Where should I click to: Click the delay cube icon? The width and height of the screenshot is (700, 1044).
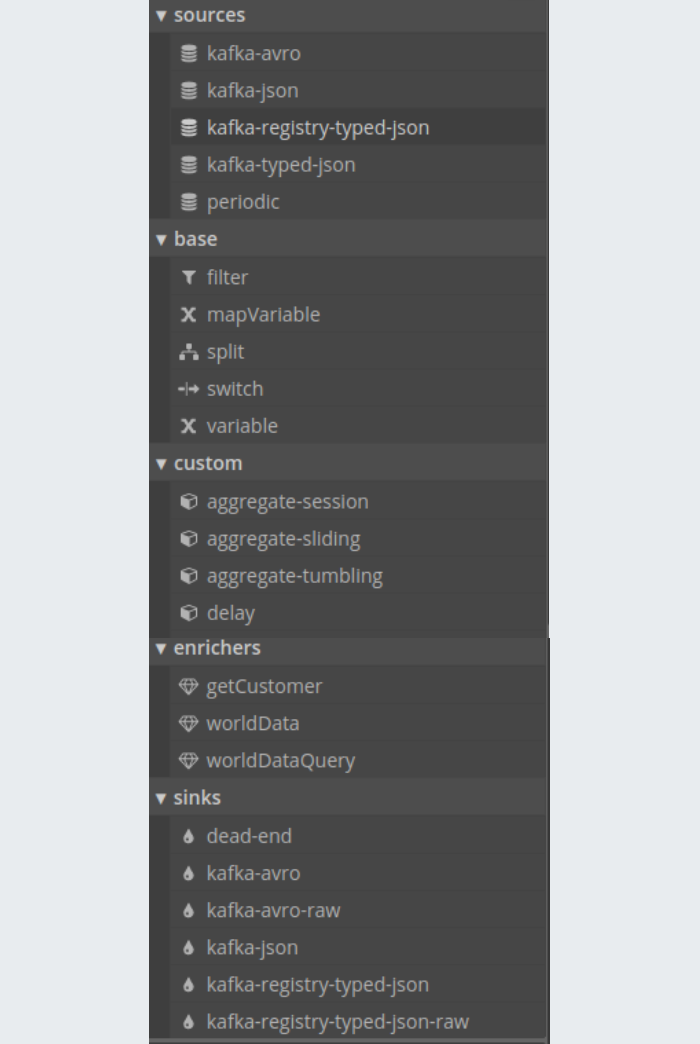coord(188,613)
